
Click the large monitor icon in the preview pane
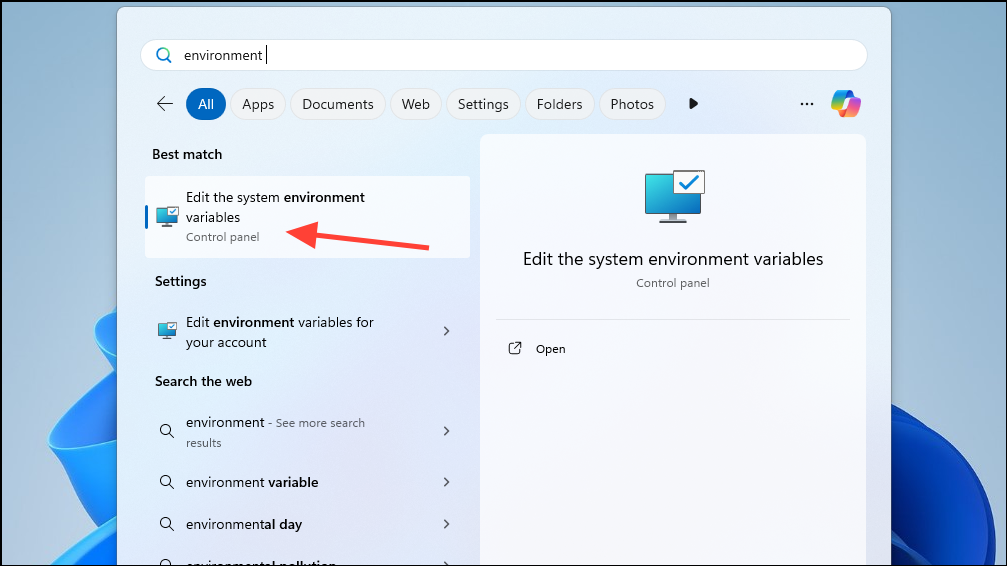674,197
